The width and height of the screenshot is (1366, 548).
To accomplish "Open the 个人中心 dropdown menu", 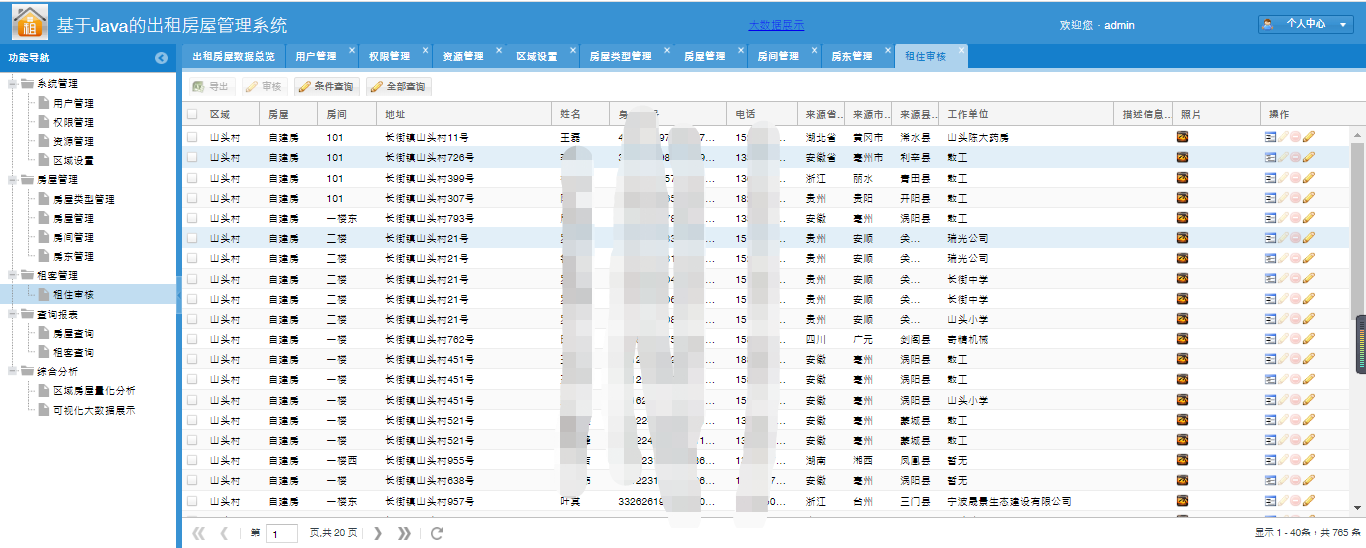I will point(1305,24).
